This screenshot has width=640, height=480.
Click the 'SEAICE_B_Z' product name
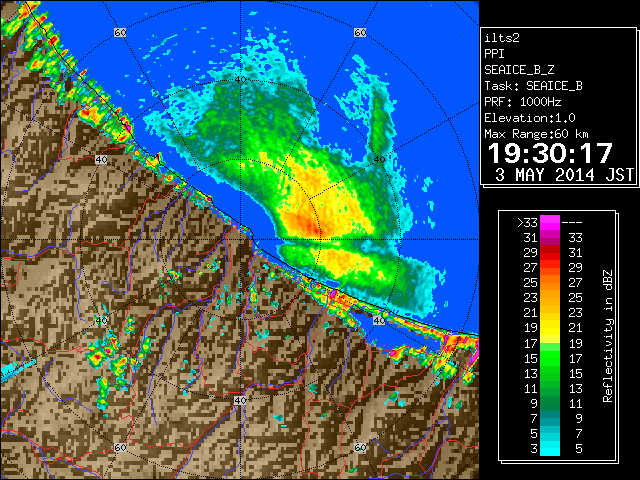point(519,70)
